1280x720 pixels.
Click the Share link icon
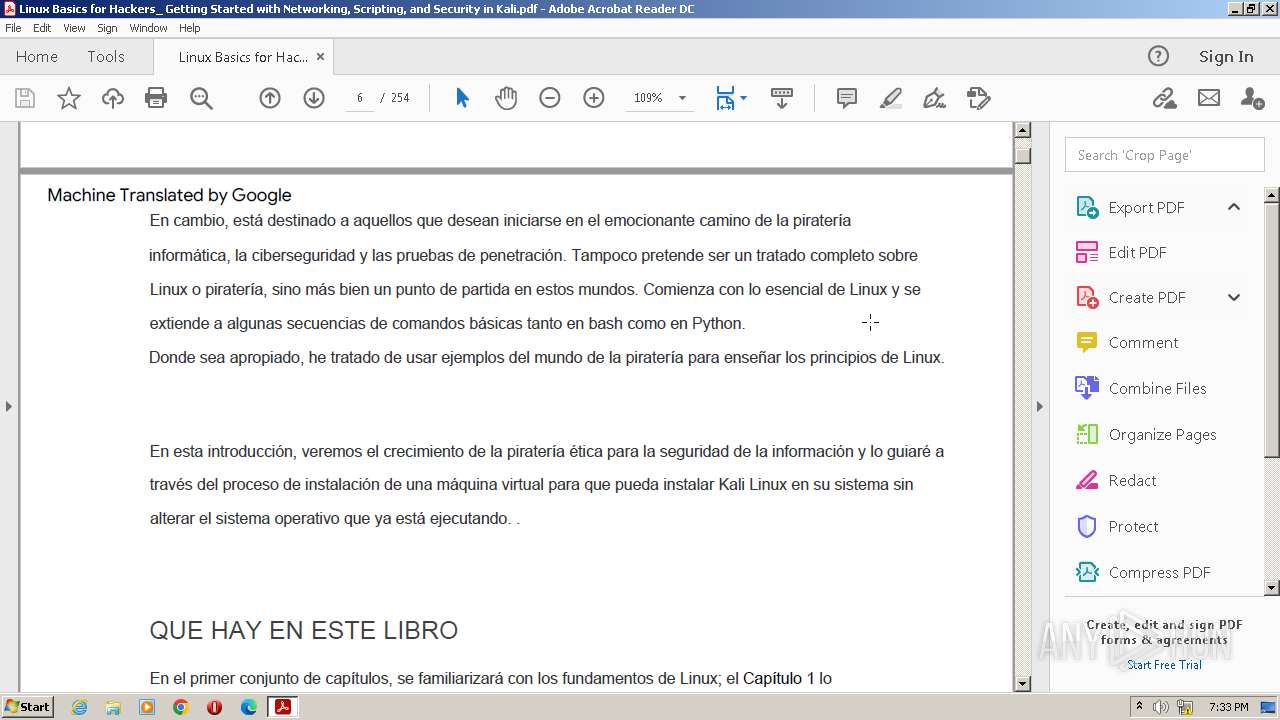(x=1164, y=98)
